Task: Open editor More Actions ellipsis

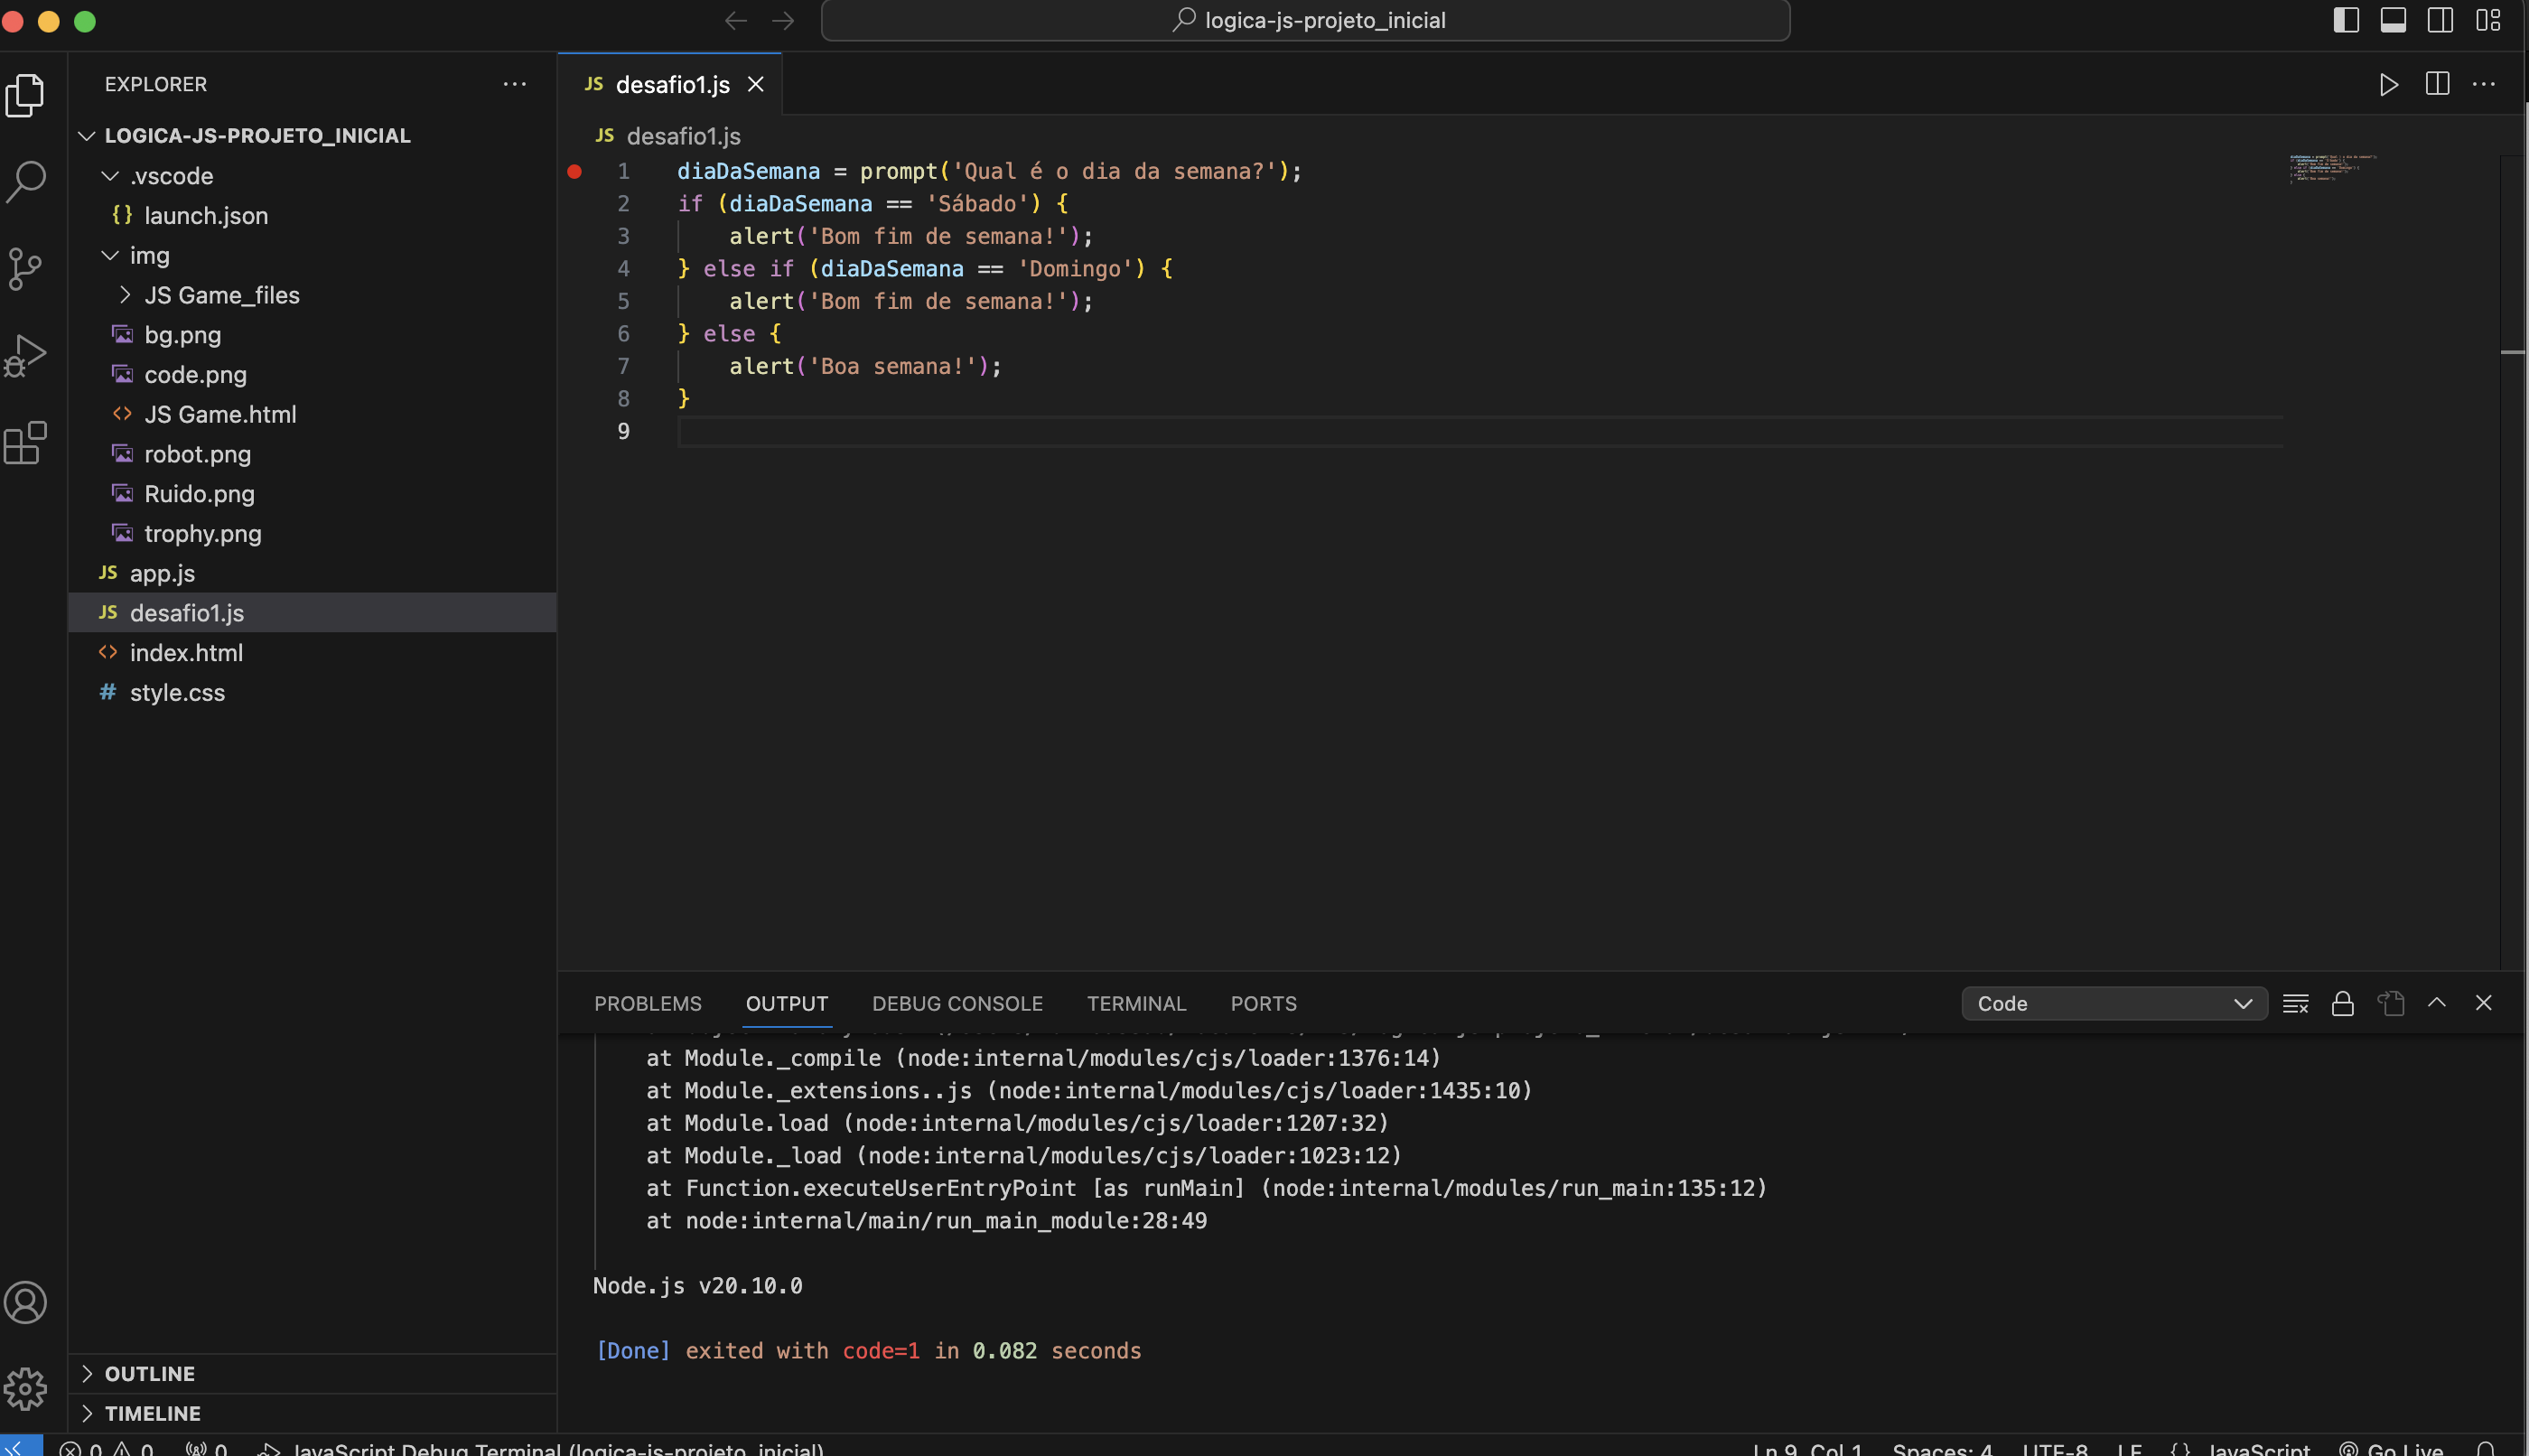Action: 2484,85
